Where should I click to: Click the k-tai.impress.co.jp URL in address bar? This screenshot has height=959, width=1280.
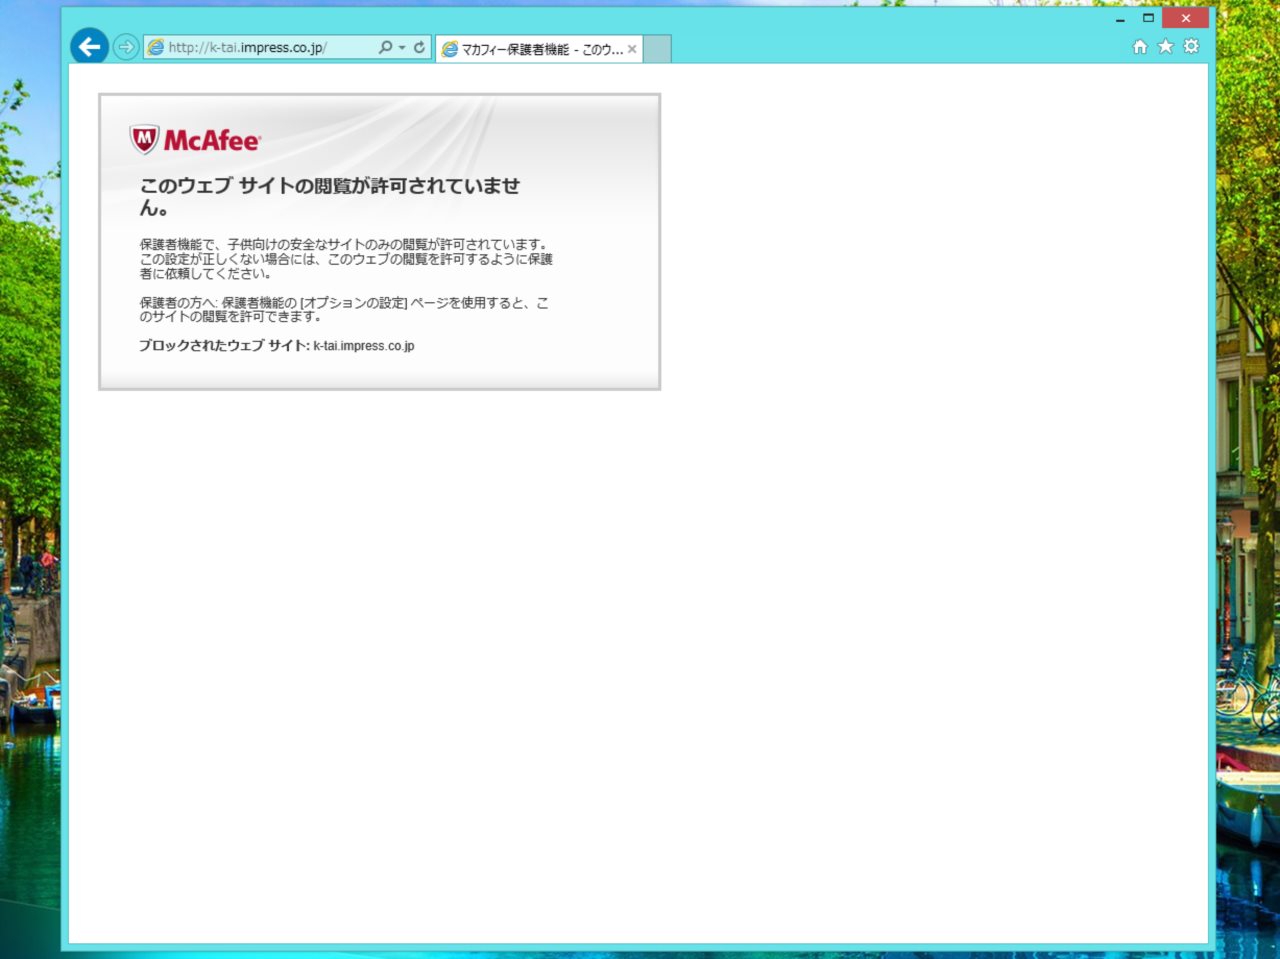pos(247,47)
